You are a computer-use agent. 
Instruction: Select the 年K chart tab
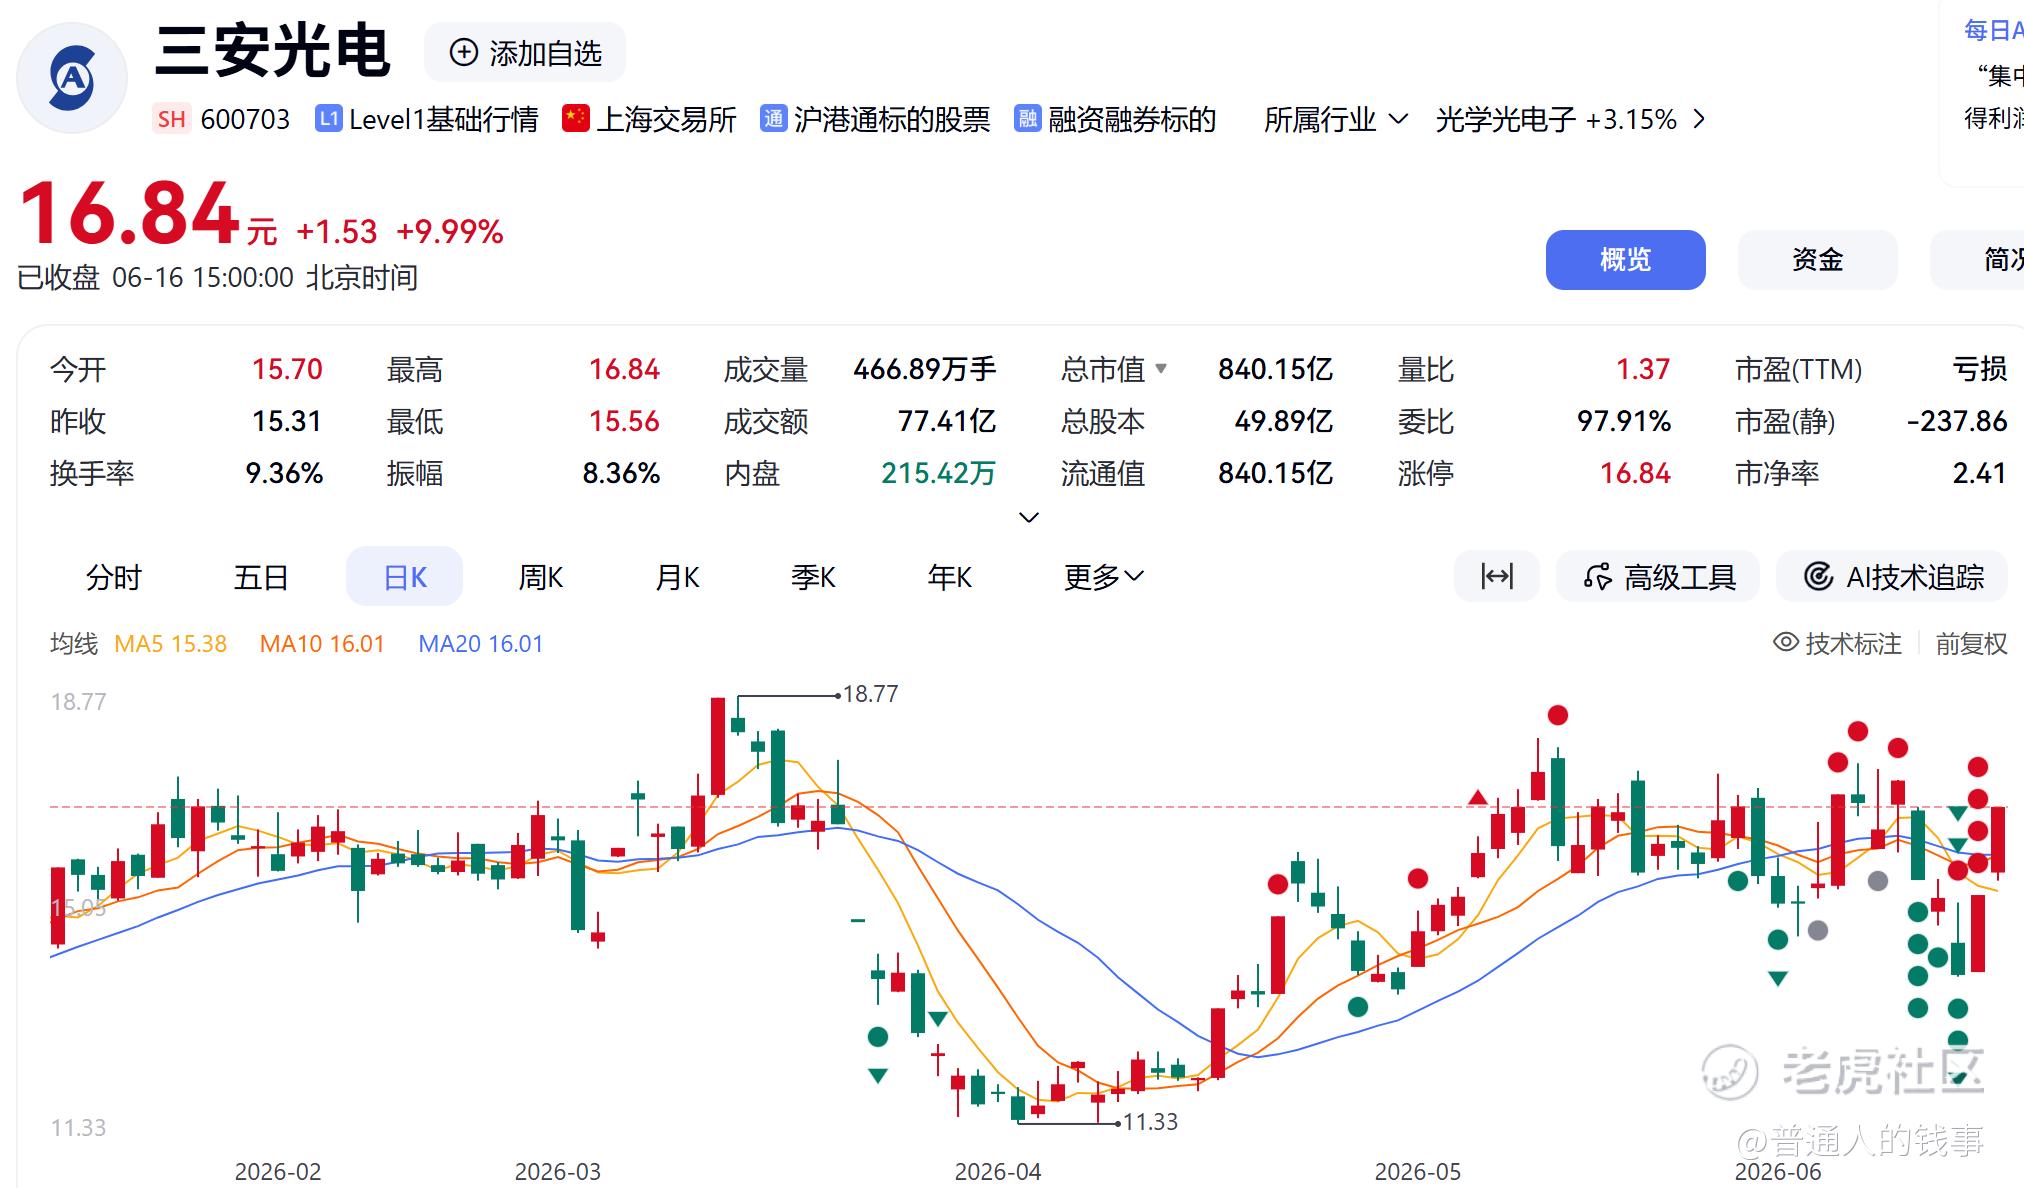click(949, 577)
